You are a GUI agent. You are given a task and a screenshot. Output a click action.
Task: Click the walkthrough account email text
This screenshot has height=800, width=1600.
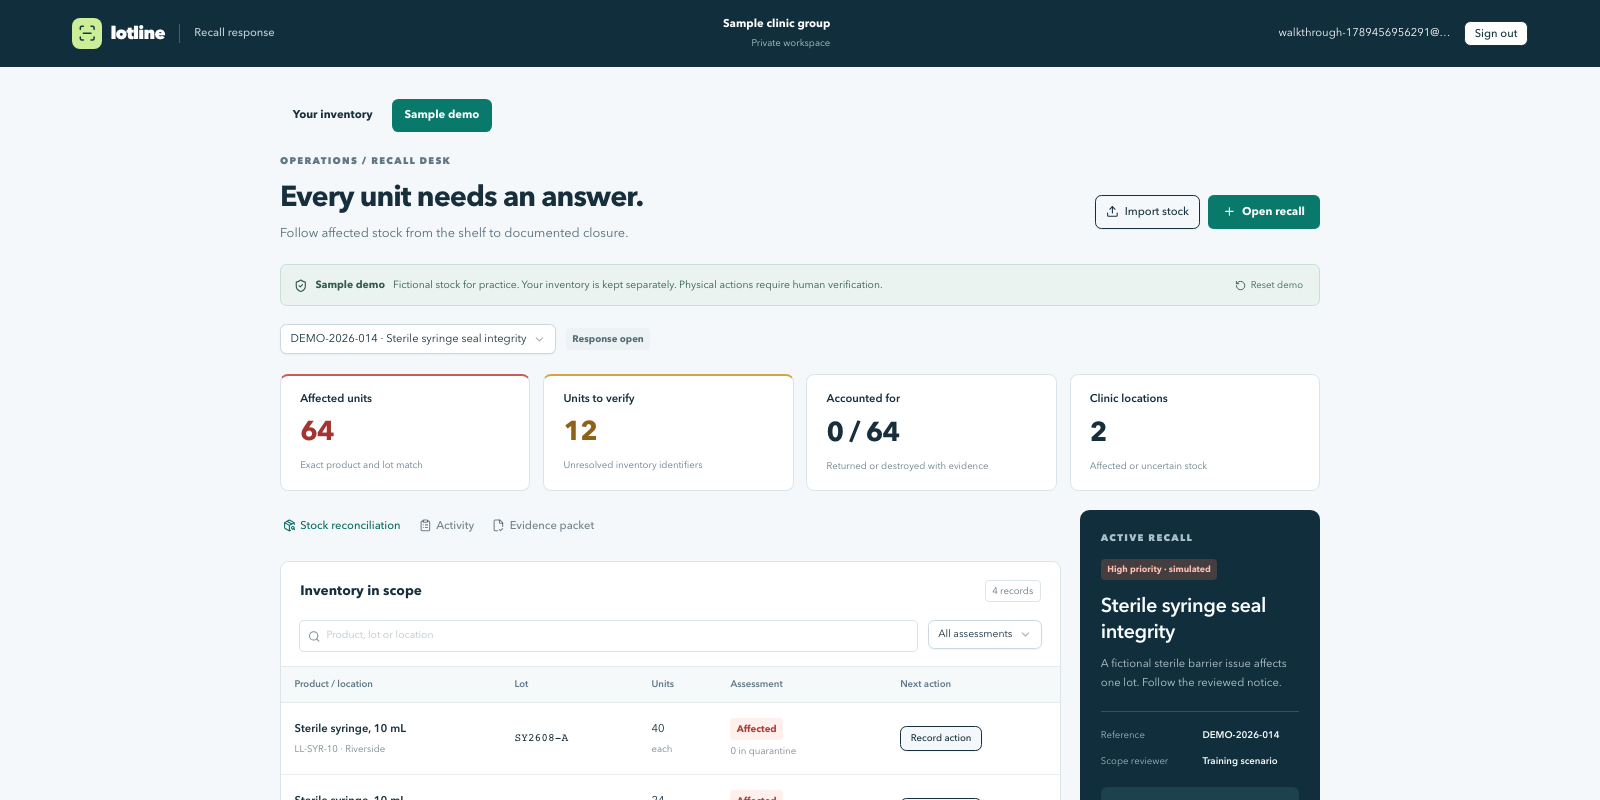point(1364,33)
